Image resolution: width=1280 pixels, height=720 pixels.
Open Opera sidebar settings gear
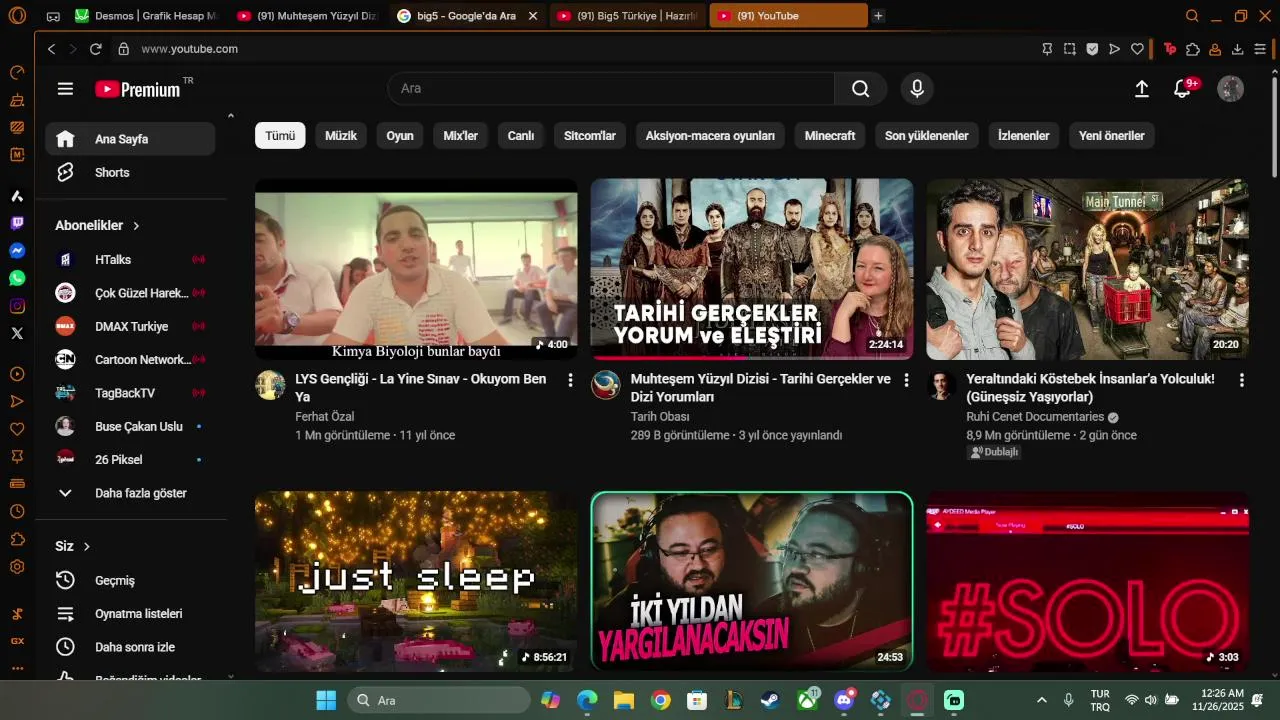tap(17, 567)
